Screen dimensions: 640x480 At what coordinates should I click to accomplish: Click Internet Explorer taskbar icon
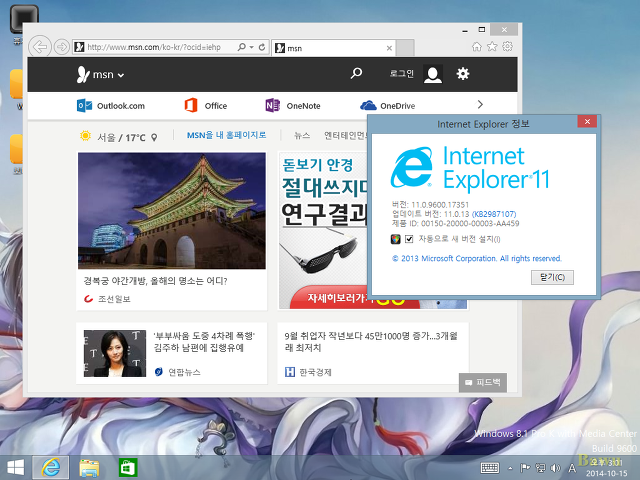(x=51, y=467)
